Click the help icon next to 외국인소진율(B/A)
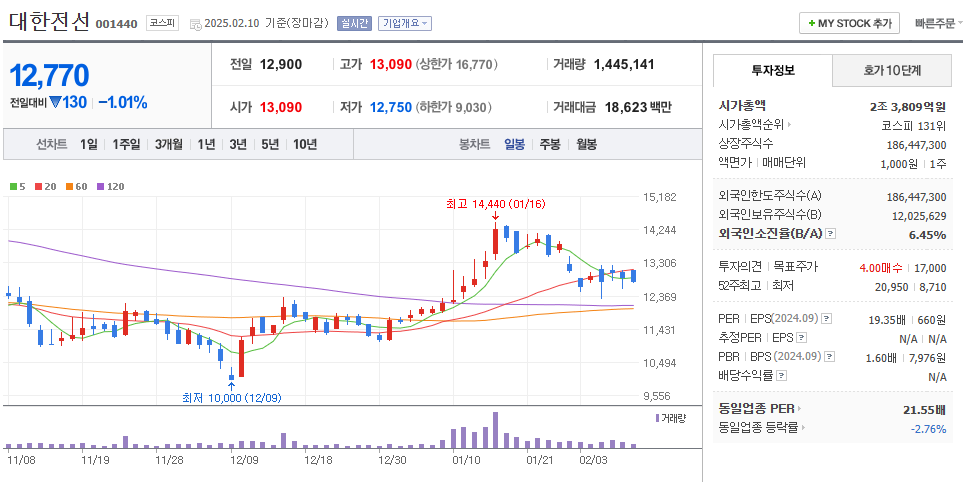The width and height of the screenshot is (975, 482). click(x=831, y=234)
